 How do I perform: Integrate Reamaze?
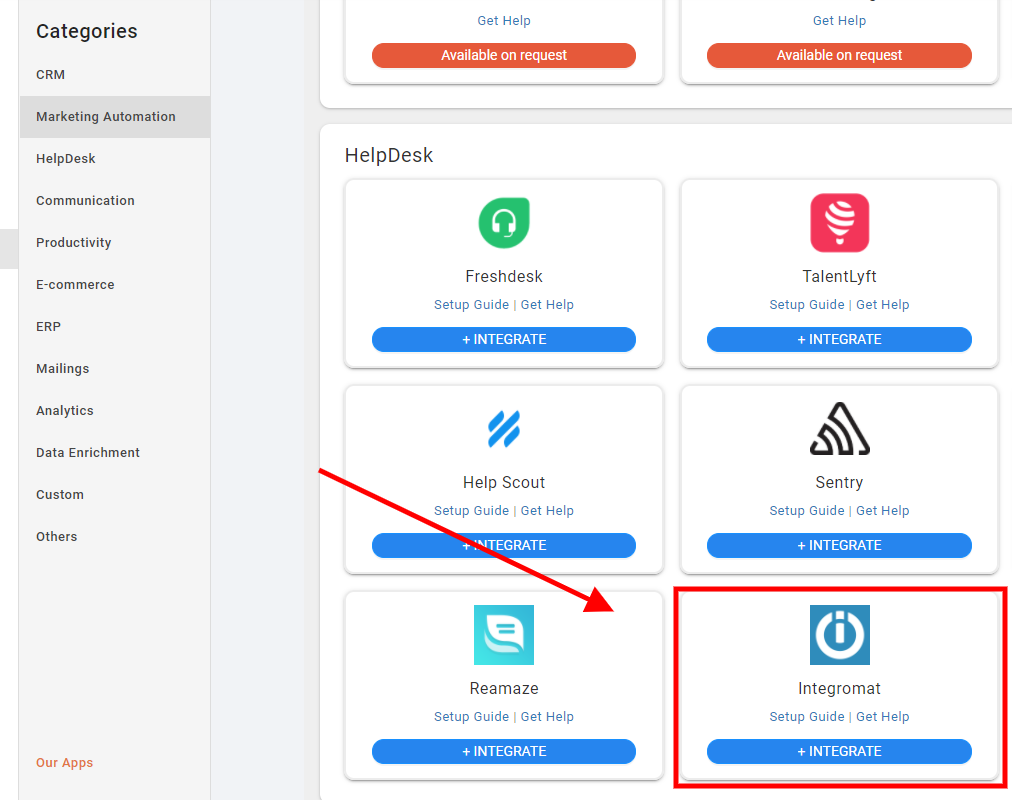pyautogui.click(x=504, y=752)
